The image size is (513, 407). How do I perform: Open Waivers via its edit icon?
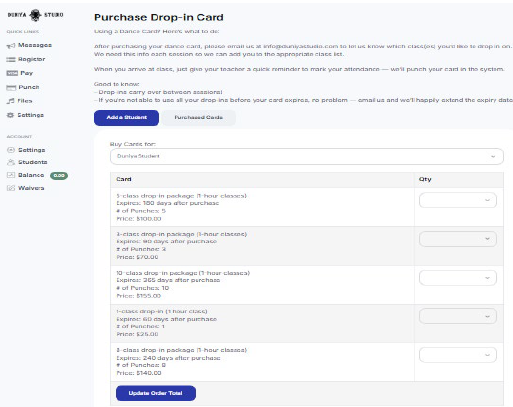click(x=11, y=188)
